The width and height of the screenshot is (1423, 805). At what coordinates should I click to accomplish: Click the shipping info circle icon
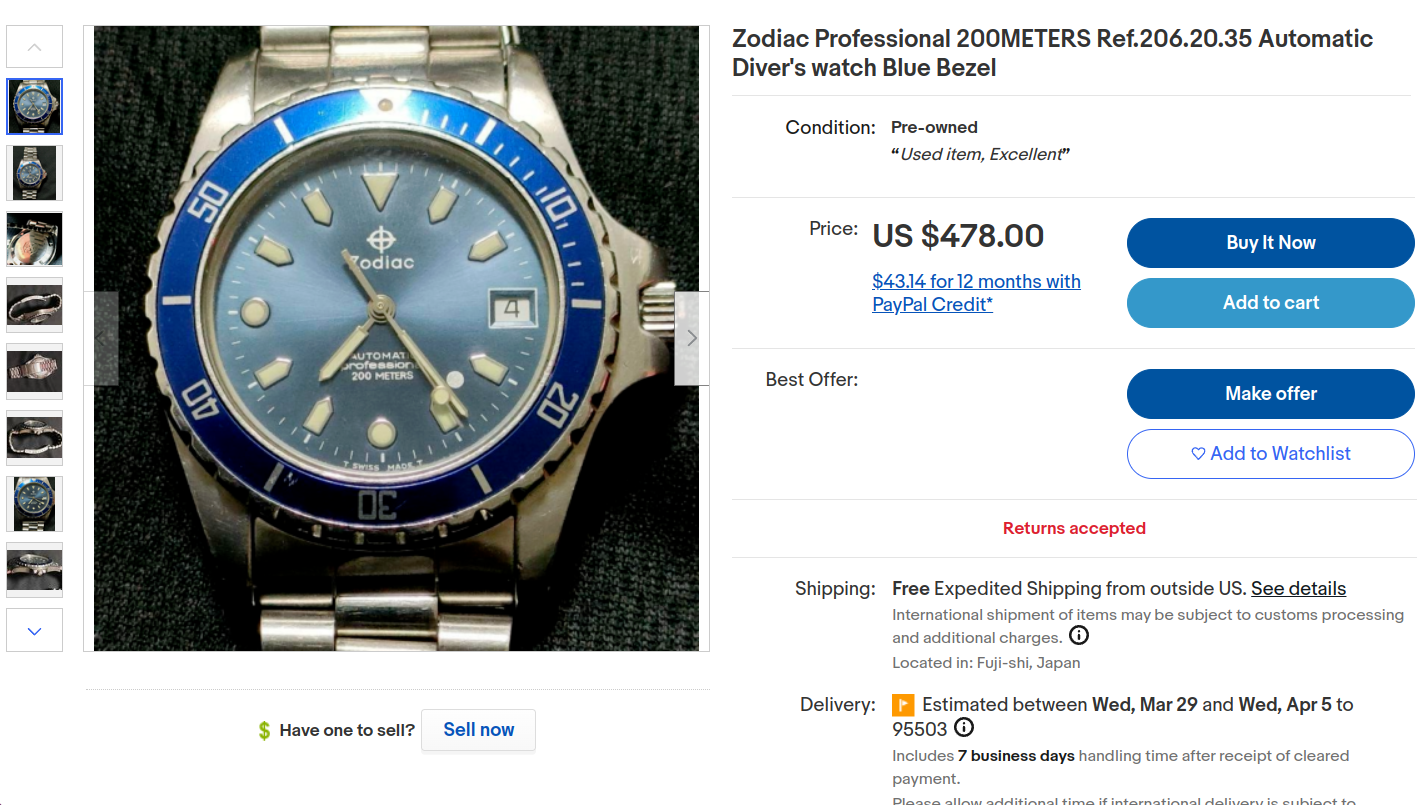pyautogui.click(x=1079, y=636)
